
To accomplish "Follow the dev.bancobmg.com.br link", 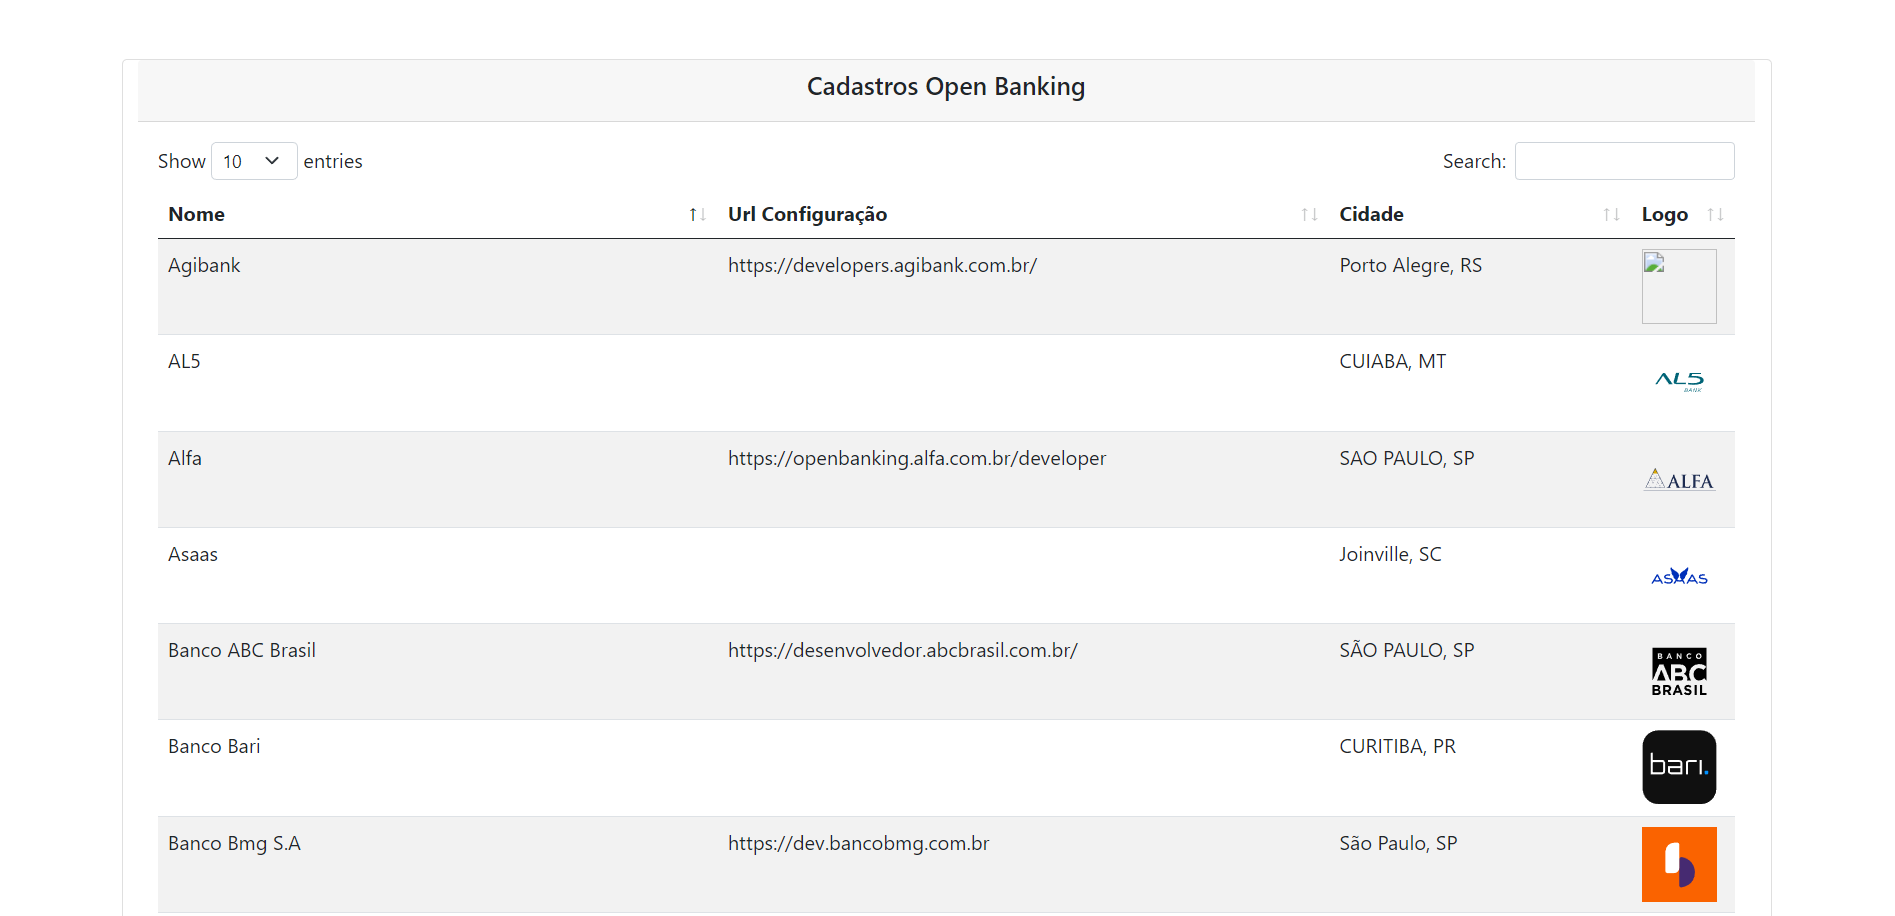I will (x=858, y=843).
